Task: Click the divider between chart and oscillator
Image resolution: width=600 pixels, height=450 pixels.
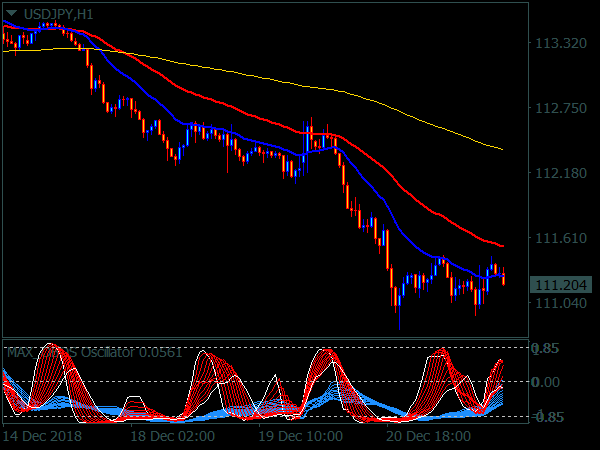Action: point(265,339)
